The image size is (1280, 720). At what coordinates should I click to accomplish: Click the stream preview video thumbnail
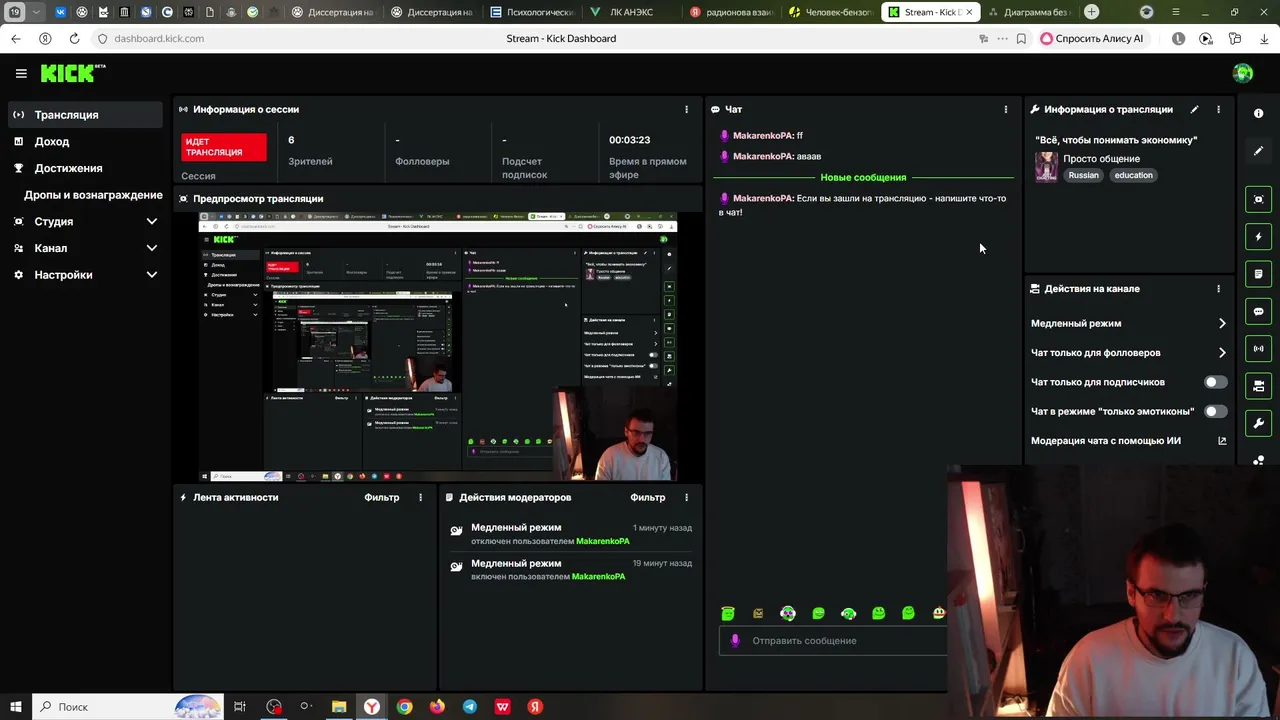coord(438,346)
